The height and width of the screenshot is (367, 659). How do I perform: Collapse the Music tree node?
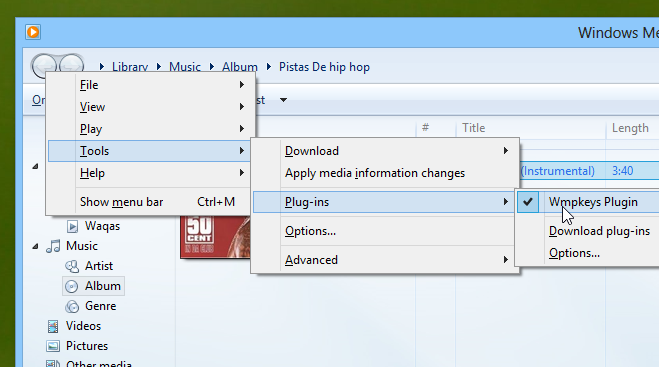tap(35, 246)
